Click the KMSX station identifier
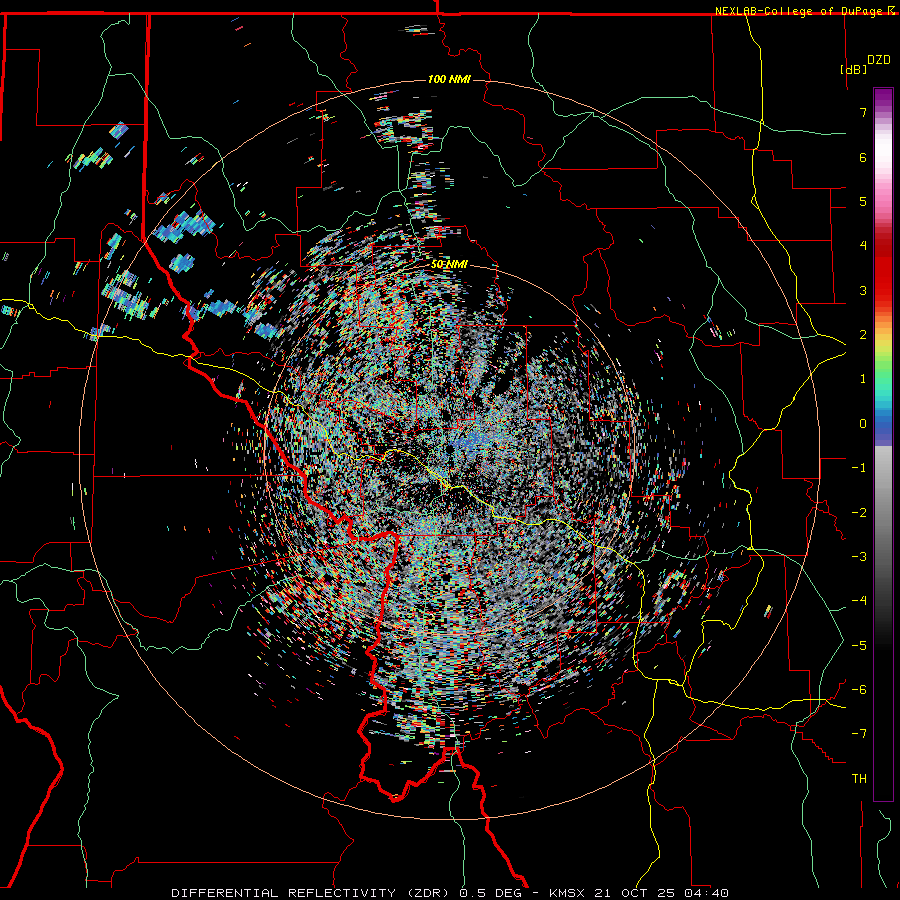The height and width of the screenshot is (900, 900). tap(569, 893)
